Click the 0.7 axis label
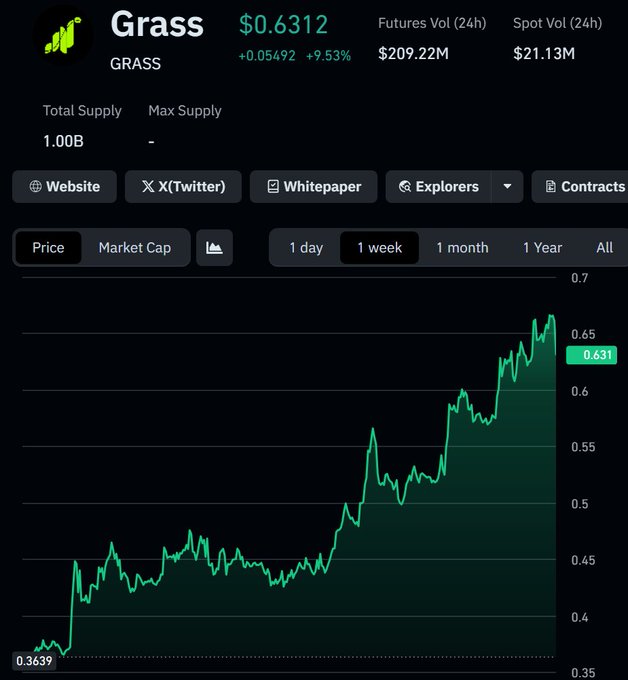 tap(579, 278)
